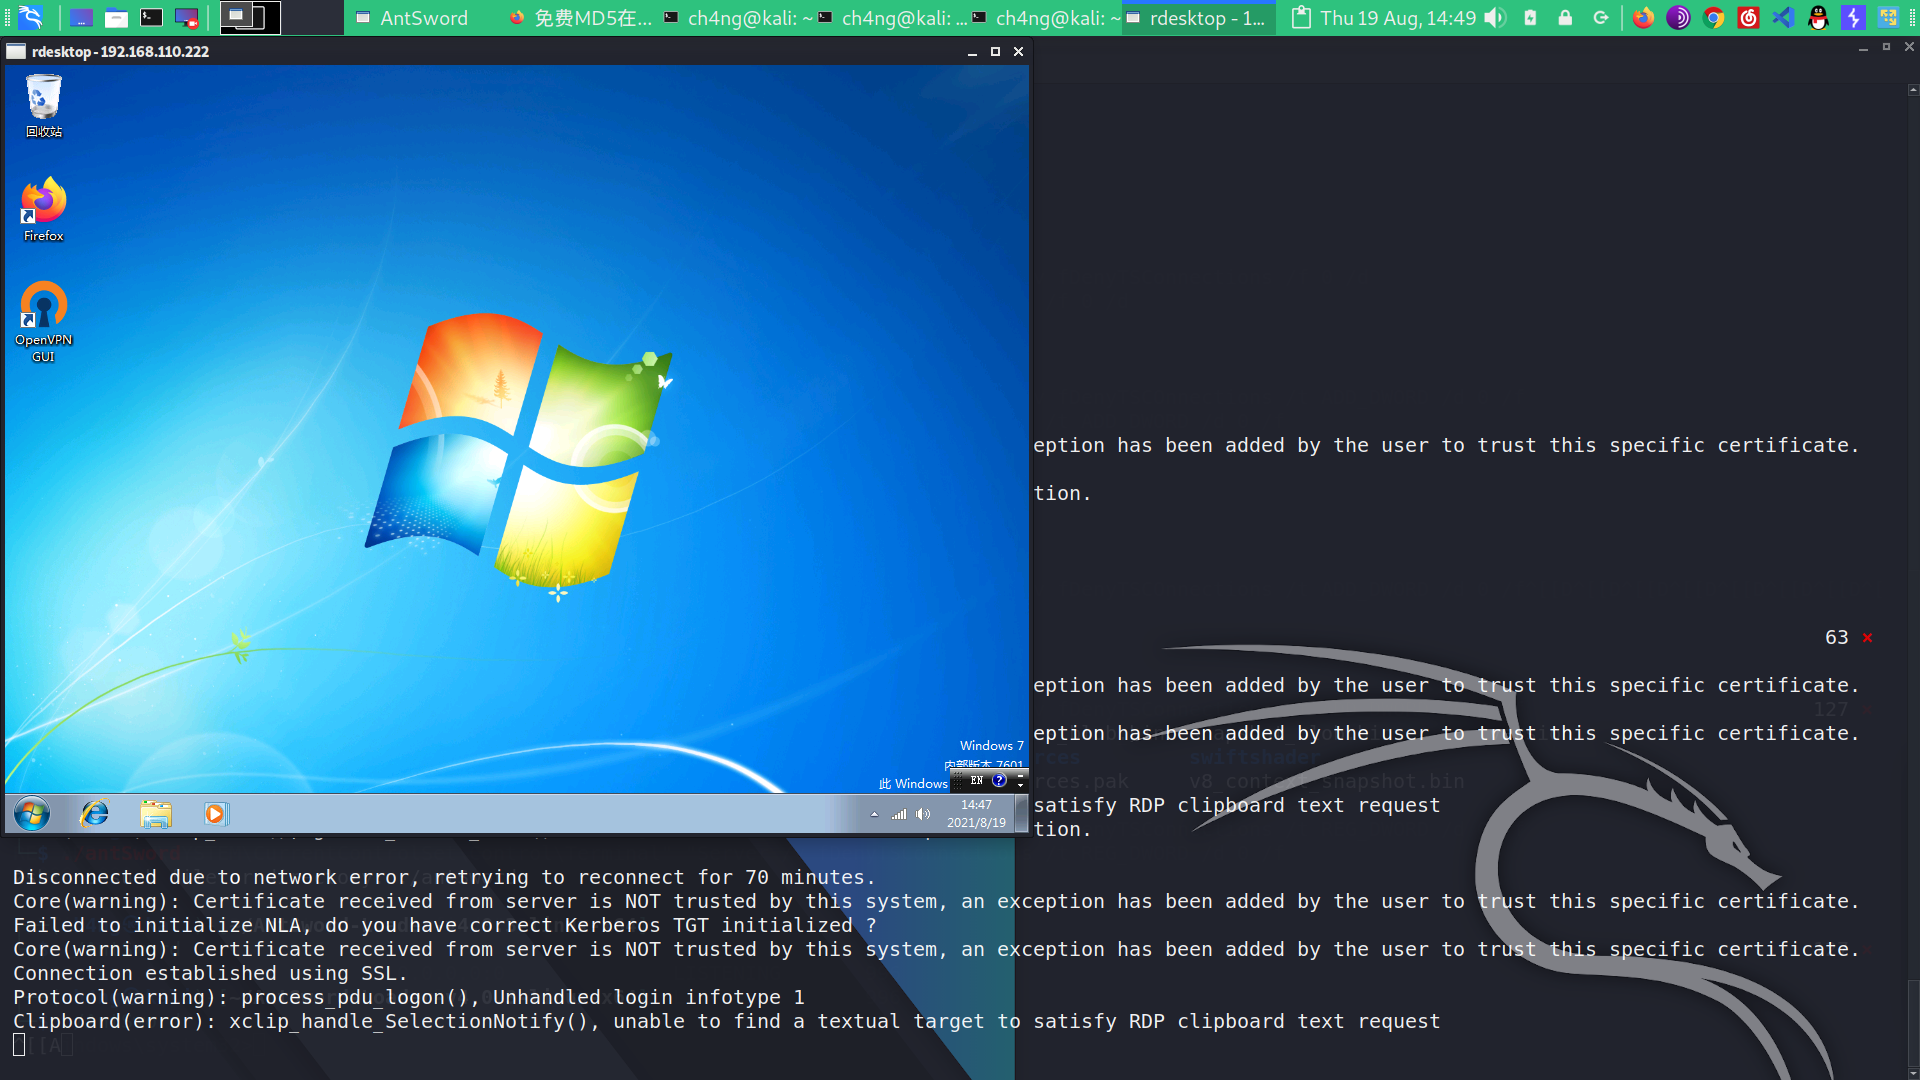Viewport: 1920px width, 1080px height.
Task: Open language bar options dropdown arrow
Action: point(1020,784)
